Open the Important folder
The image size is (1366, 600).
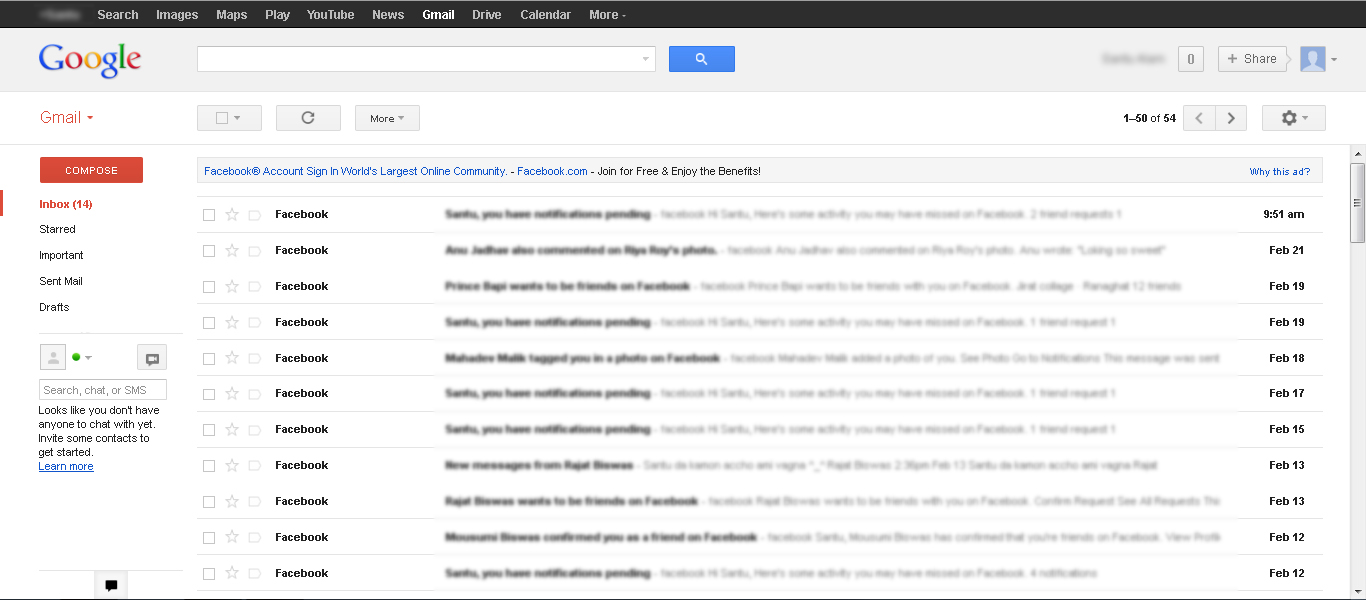(61, 255)
